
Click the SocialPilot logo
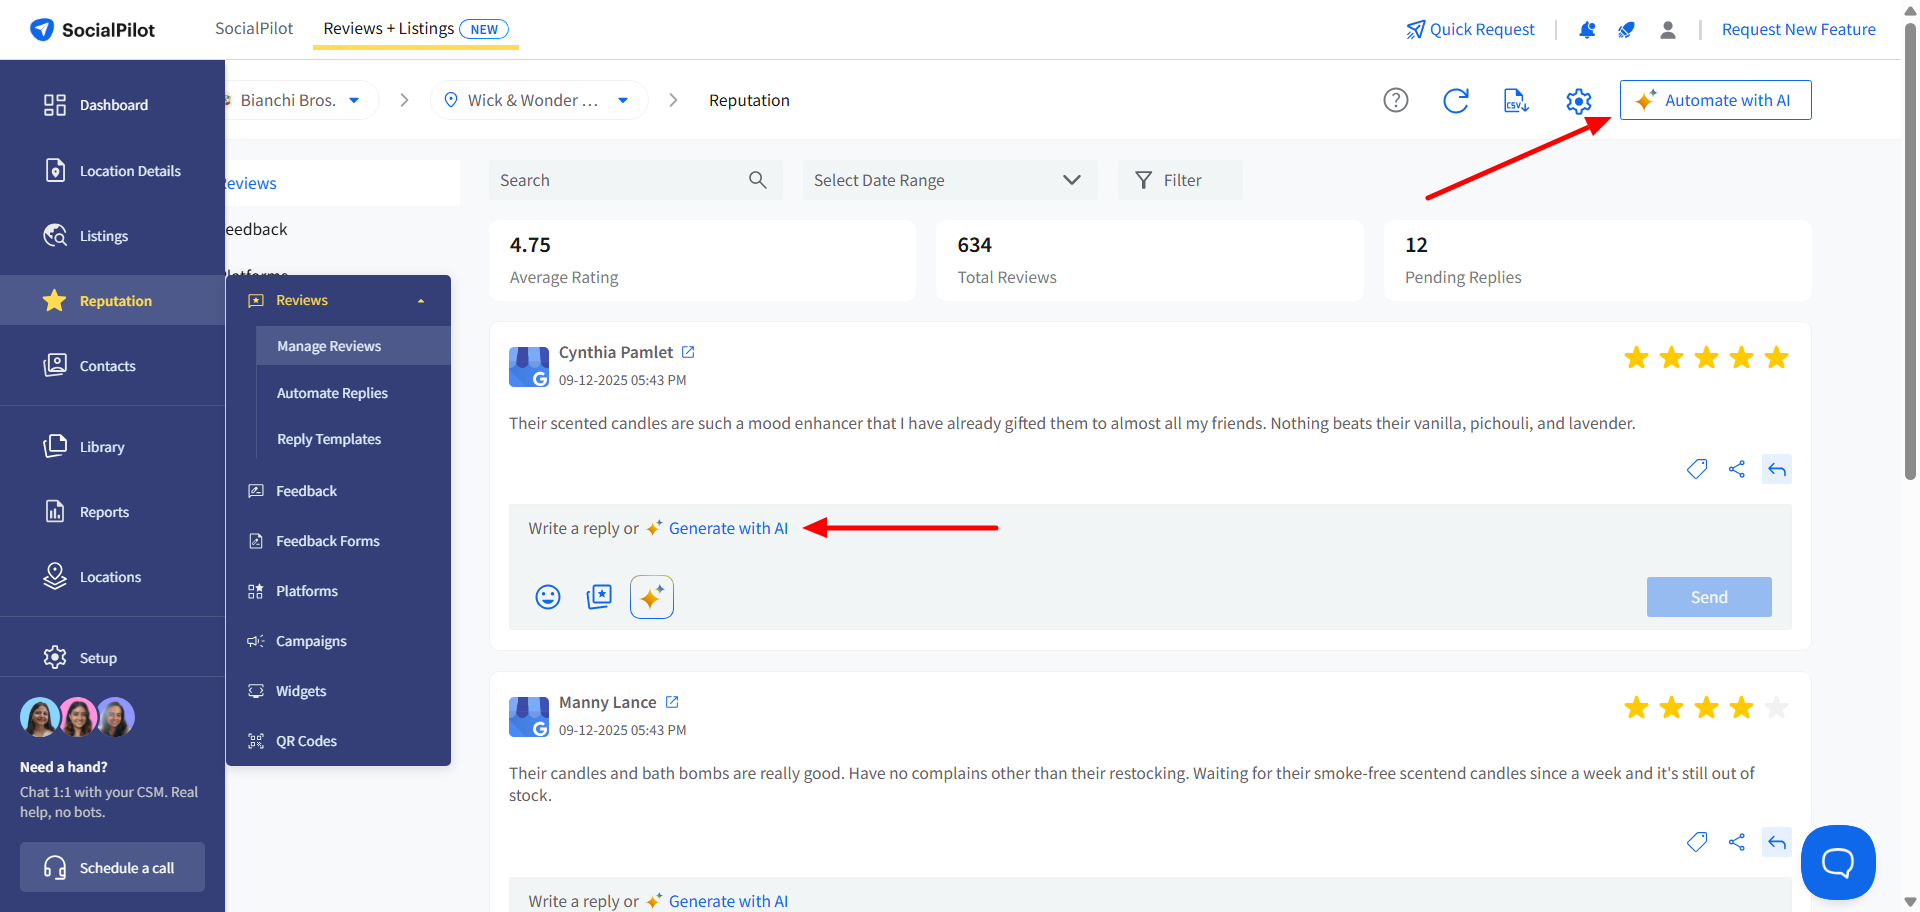click(92, 30)
